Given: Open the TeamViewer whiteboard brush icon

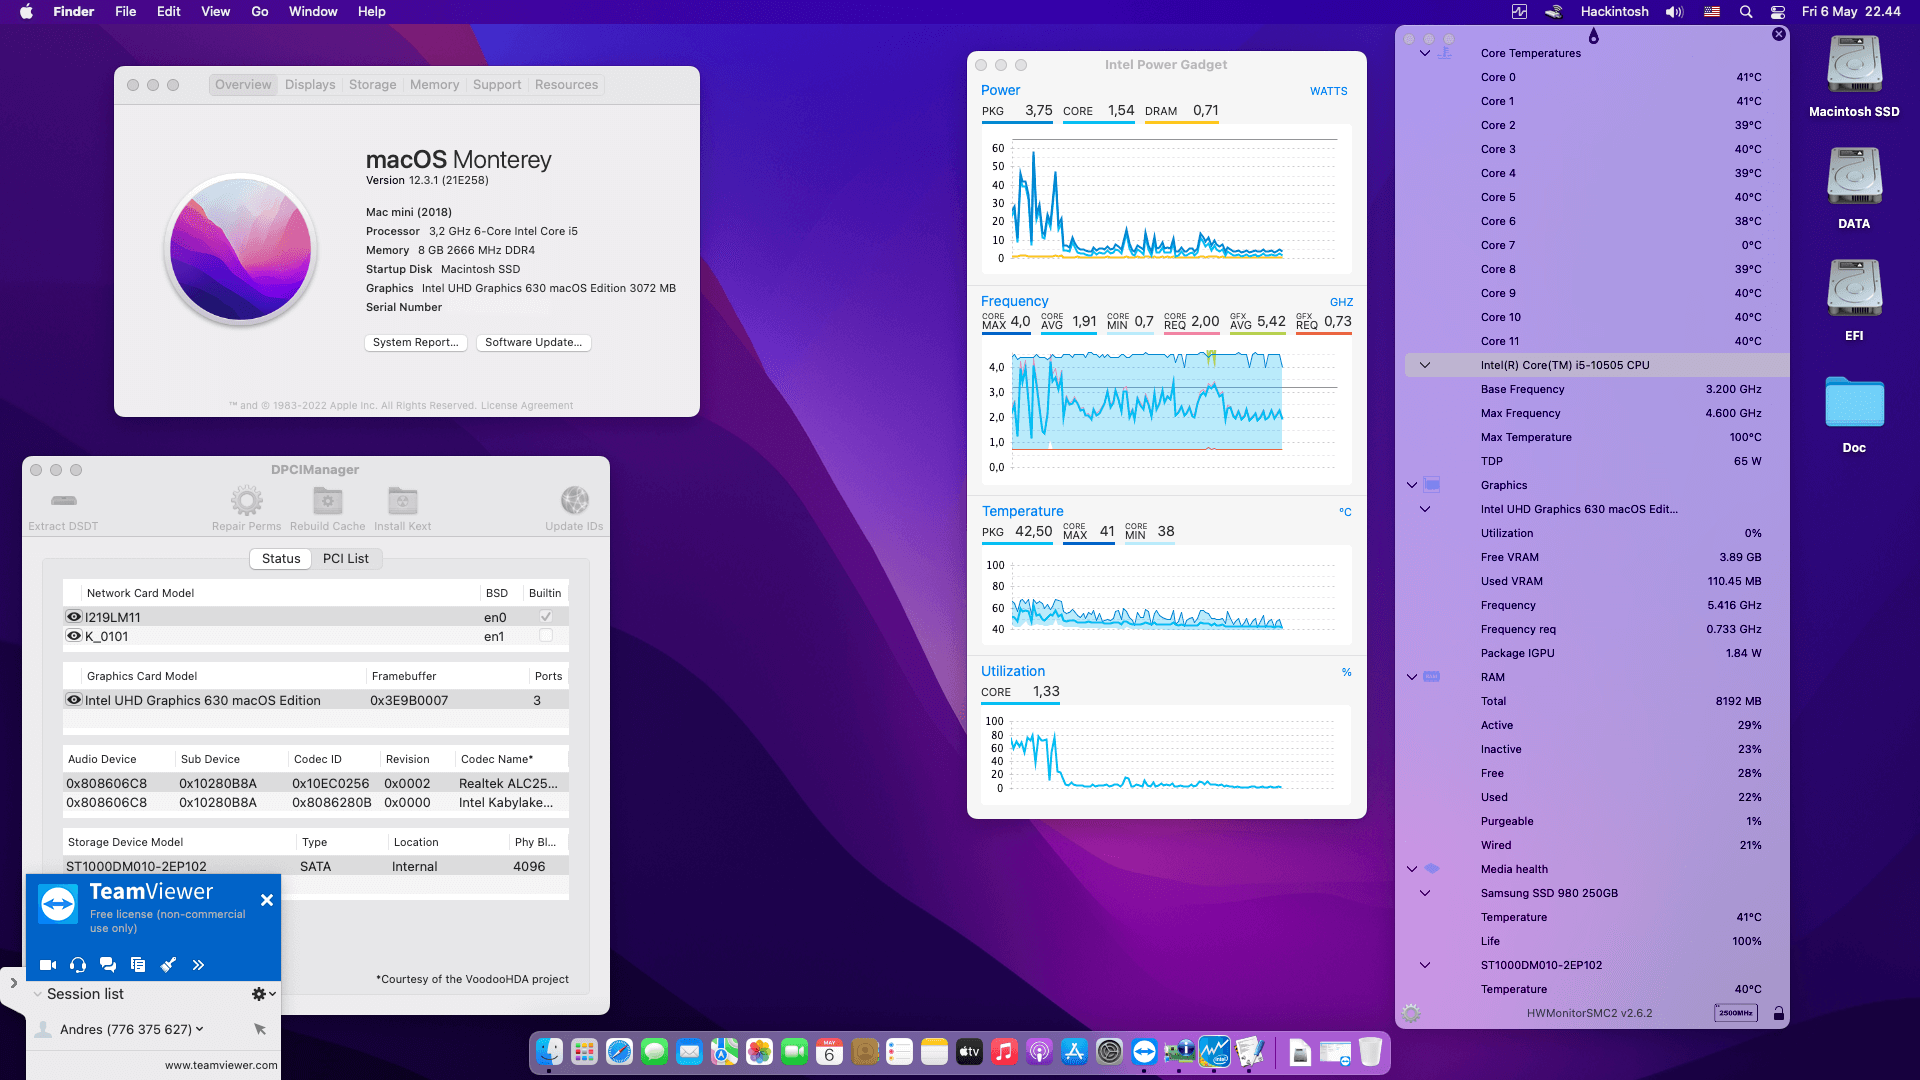Looking at the screenshot, I should tap(168, 965).
